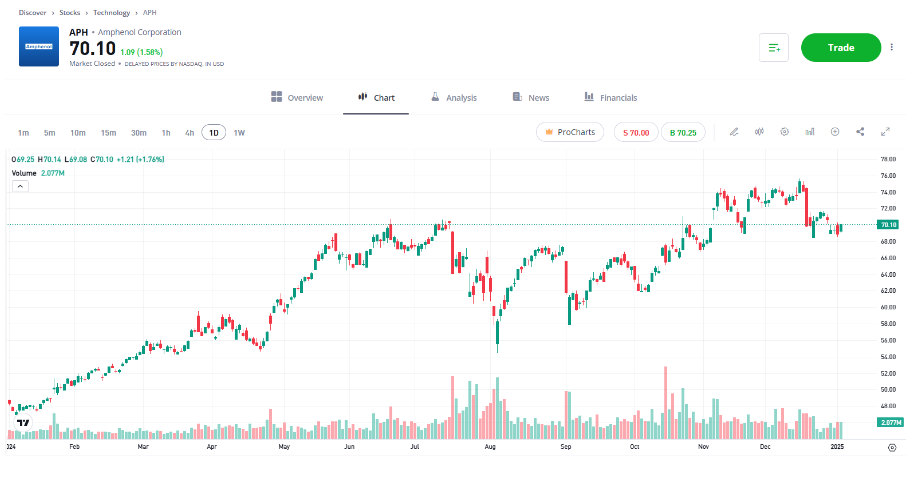Select the 15m timeframe
Screen dimensions: 918x478
[108, 133]
